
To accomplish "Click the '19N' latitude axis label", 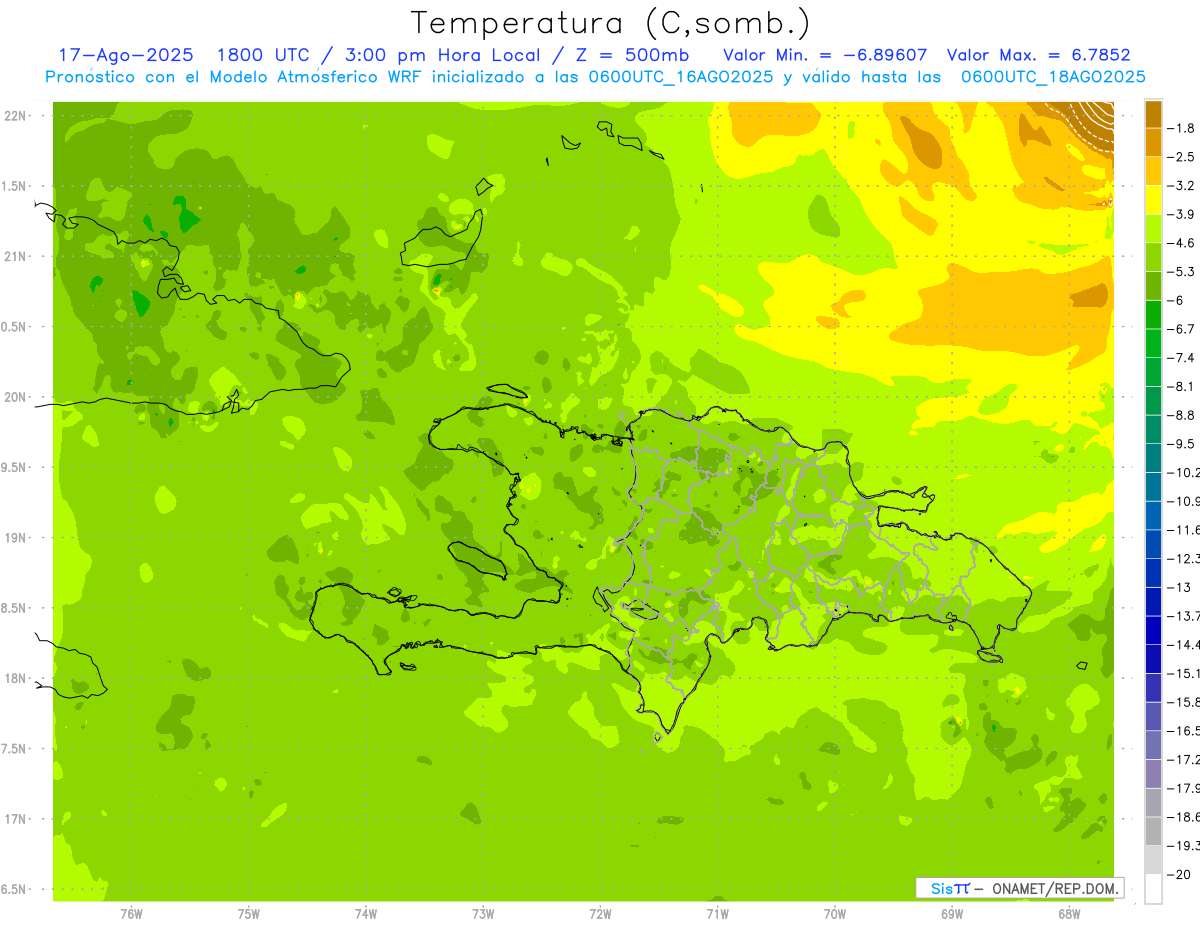I will [x=14, y=538].
